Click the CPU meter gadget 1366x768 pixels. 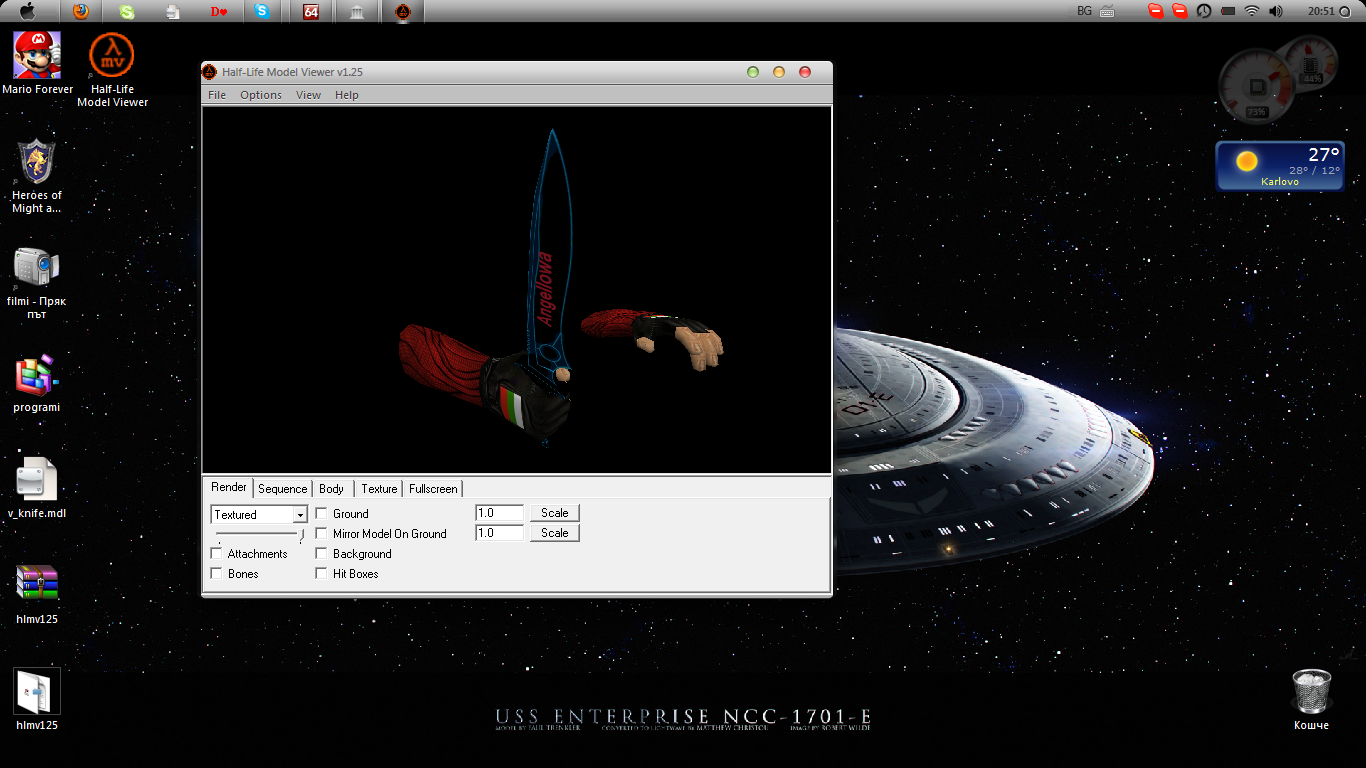pos(1258,85)
